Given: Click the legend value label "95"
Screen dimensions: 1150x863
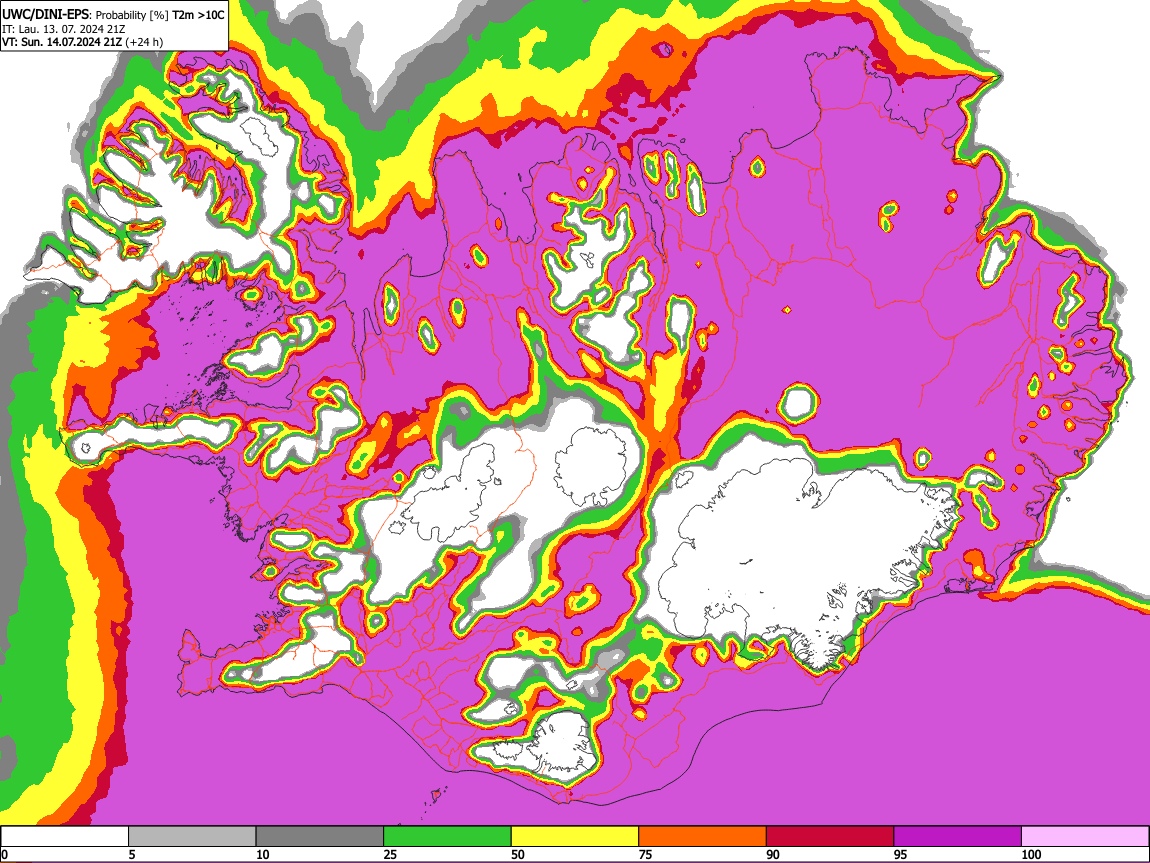Looking at the screenshot, I should [x=901, y=854].
